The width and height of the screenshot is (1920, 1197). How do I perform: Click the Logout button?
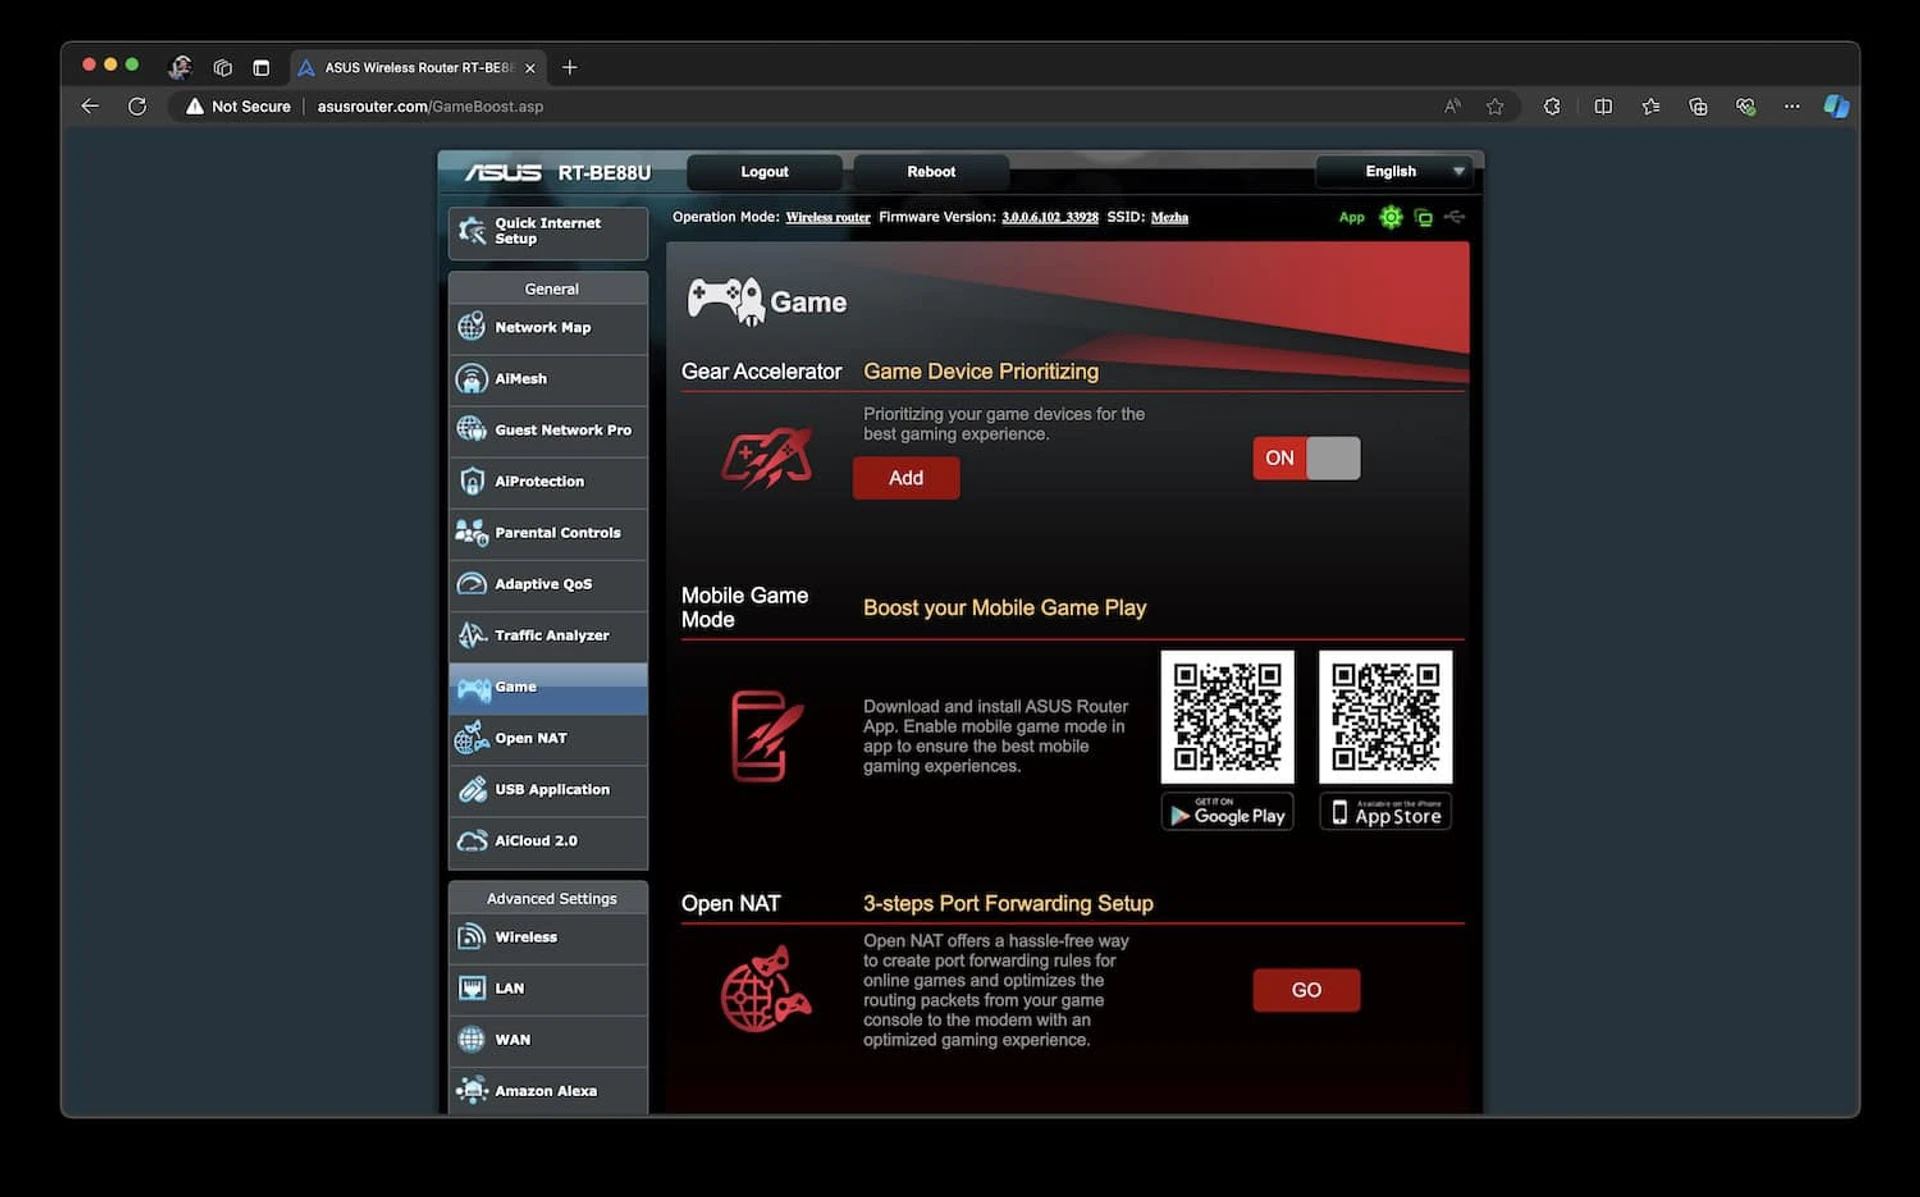[764, 172]
